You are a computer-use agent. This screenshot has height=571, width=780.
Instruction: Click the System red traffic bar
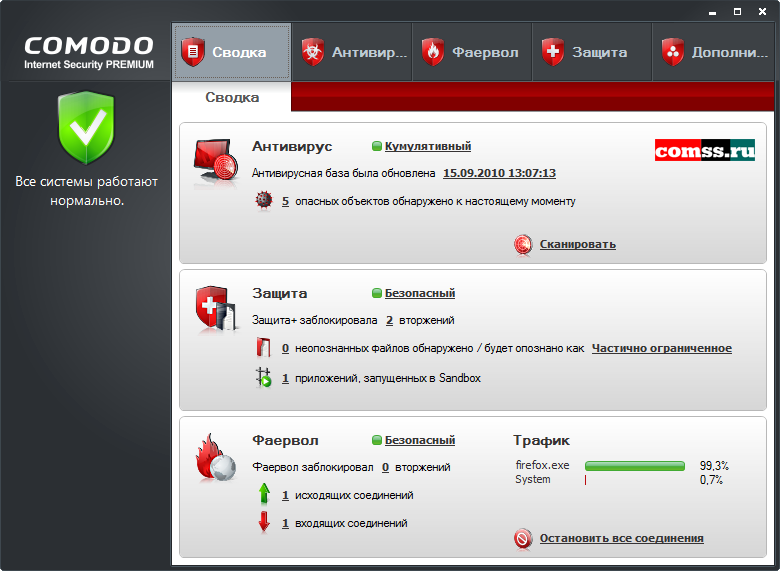tap(585, 480)
